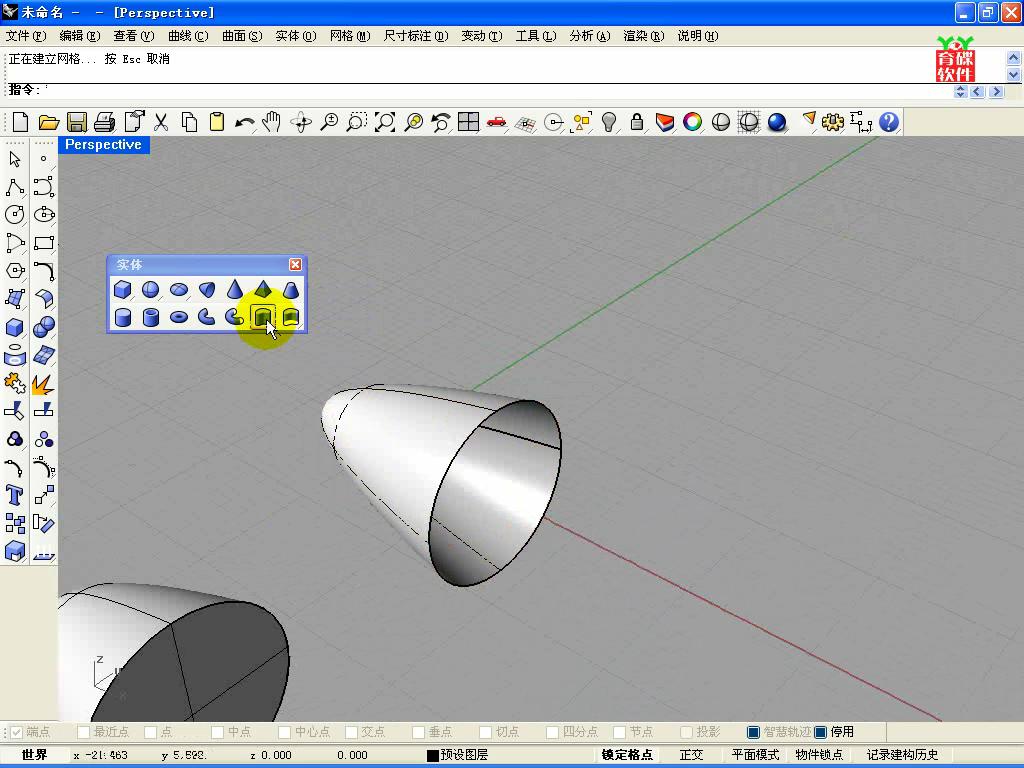Select the Tube tool in the 实体 palette
The width and height of the screenshot is (1024, 768).
[x=151, y=317]
